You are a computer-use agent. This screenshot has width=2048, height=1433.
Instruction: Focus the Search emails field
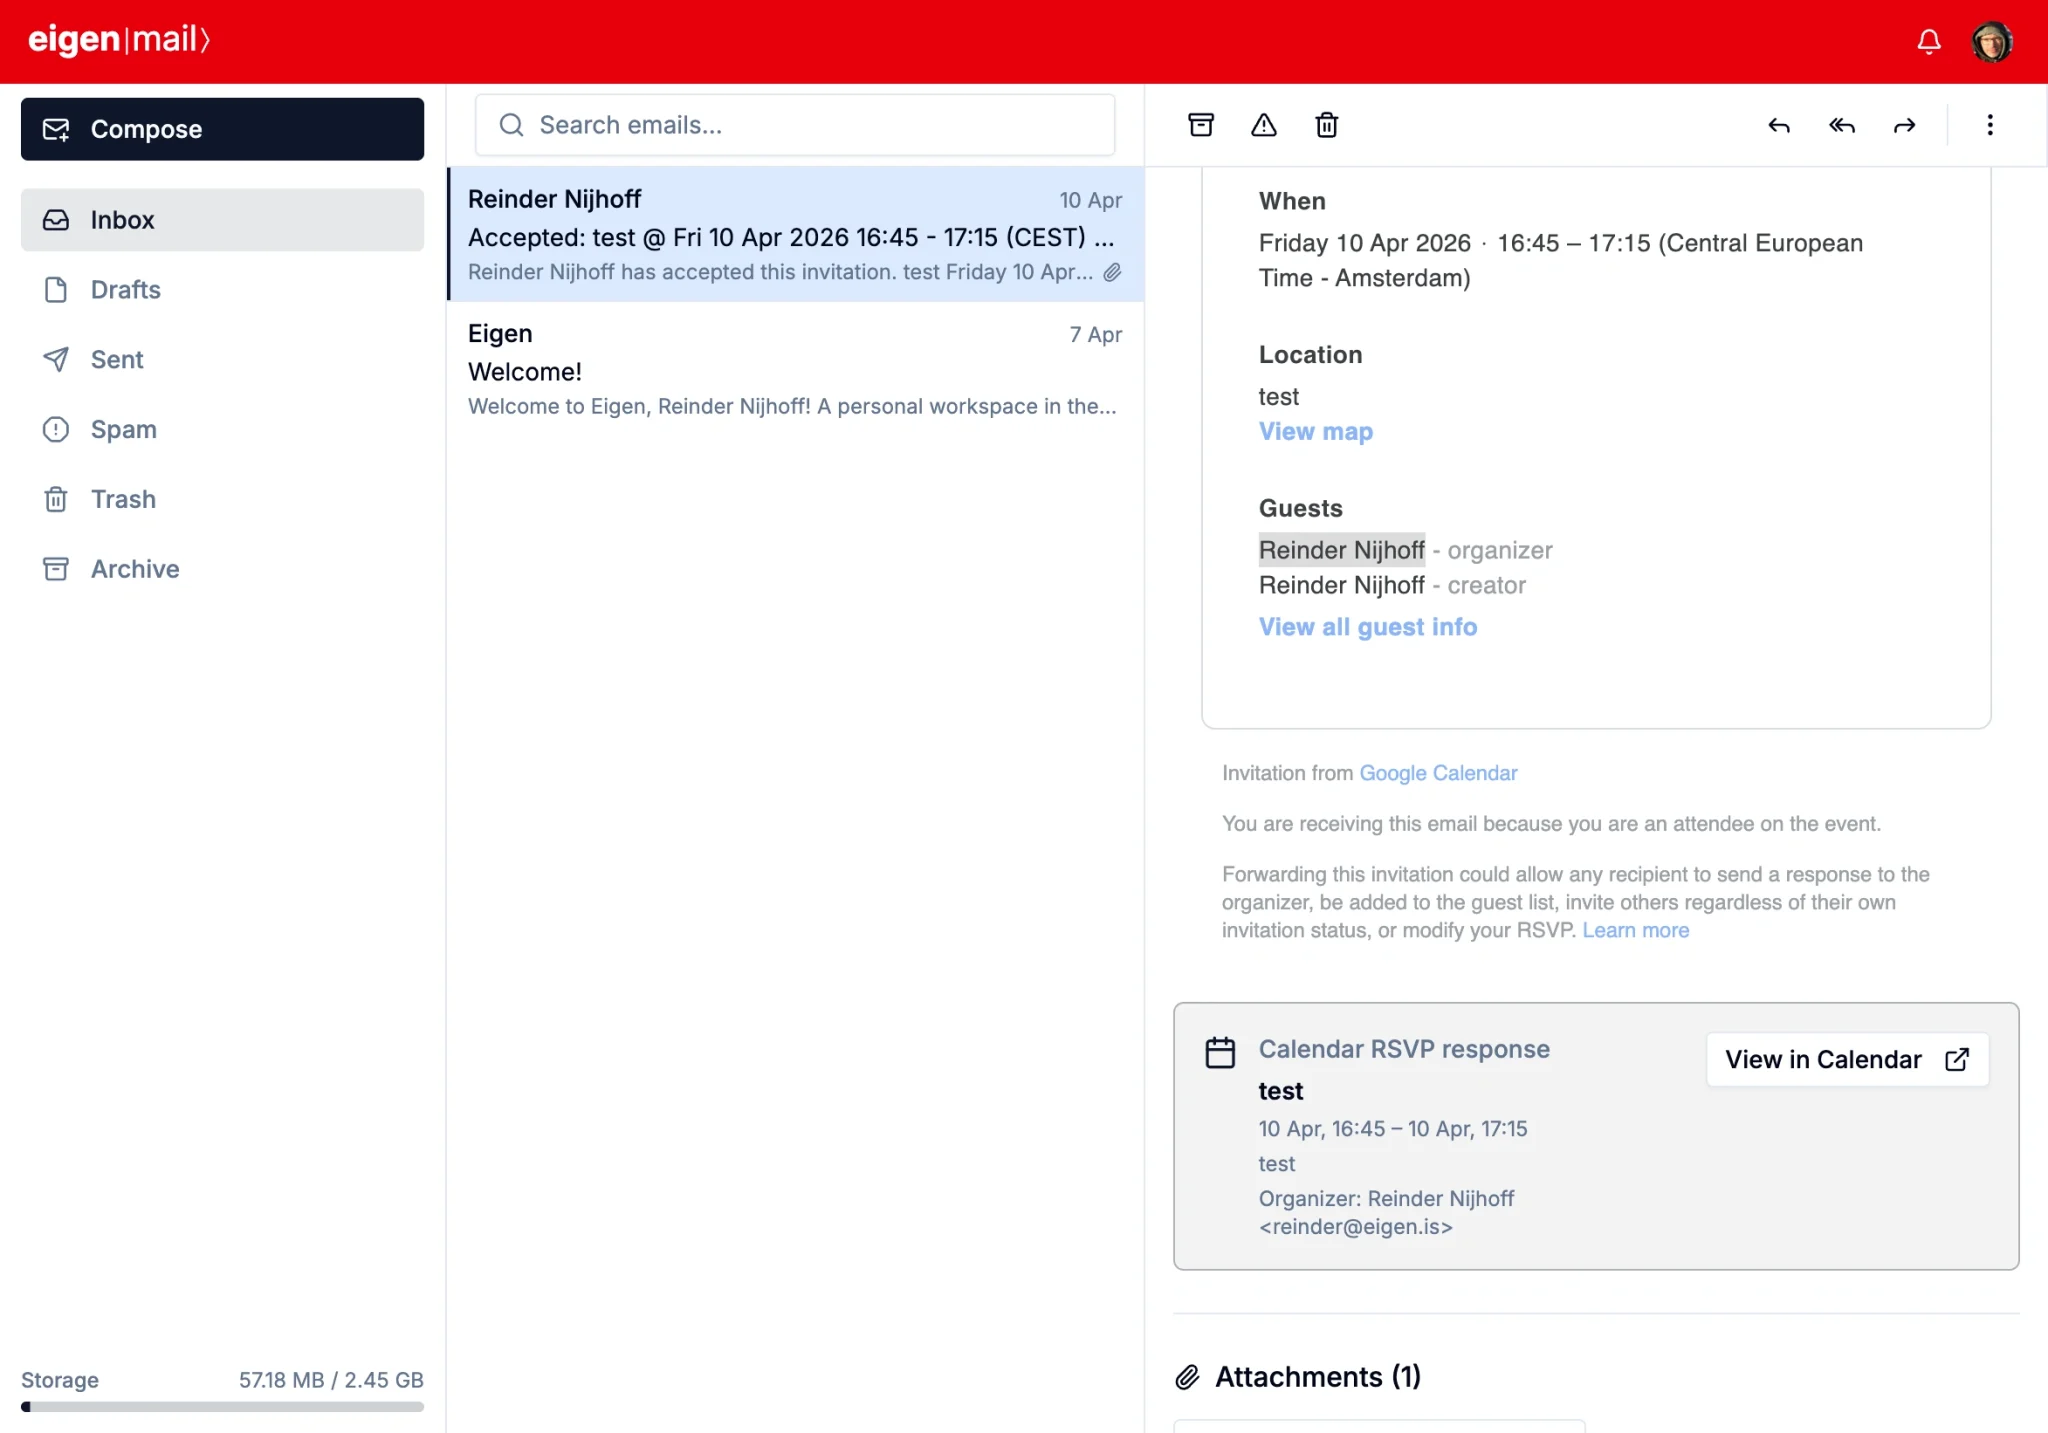(795, 125)
